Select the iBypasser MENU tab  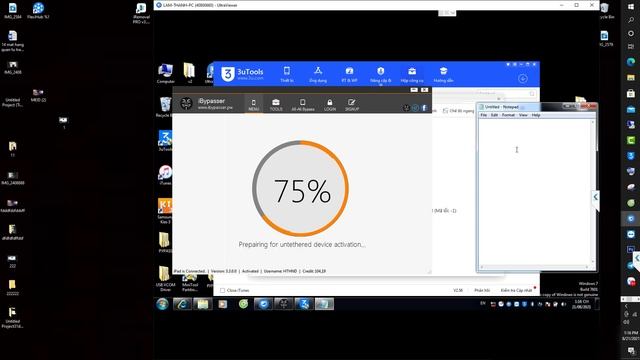[253, 104]
